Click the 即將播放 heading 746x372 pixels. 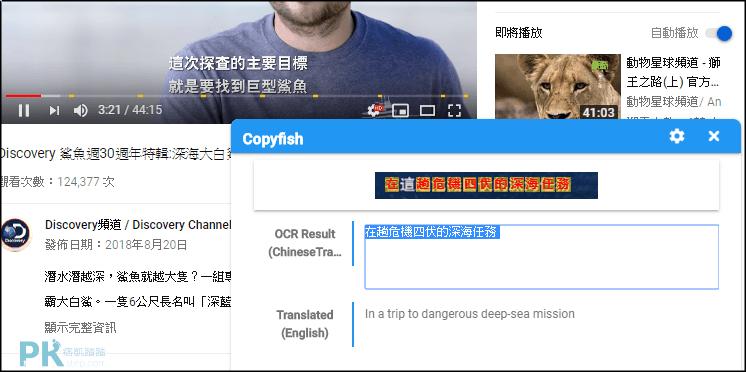pyautogui.click(x=519, y=33)
